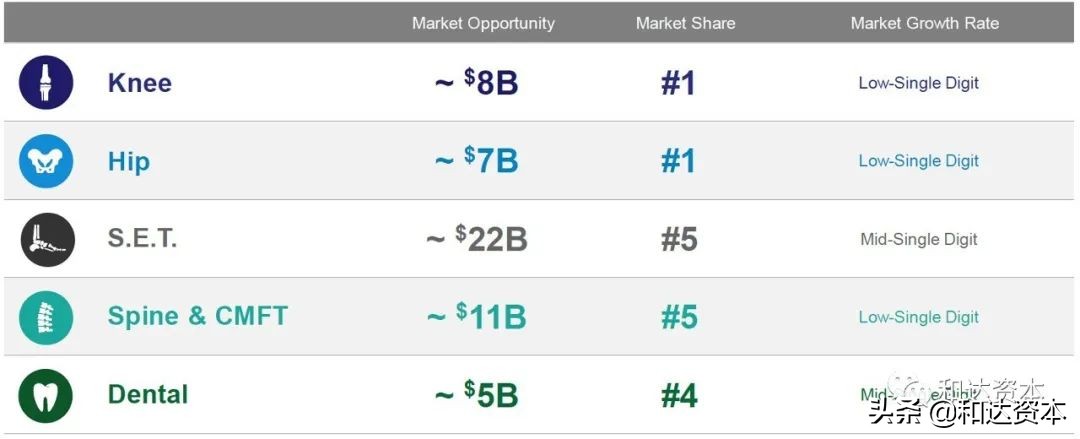
Task: Click the #4 Dental market share
Action: click(678, 395)
